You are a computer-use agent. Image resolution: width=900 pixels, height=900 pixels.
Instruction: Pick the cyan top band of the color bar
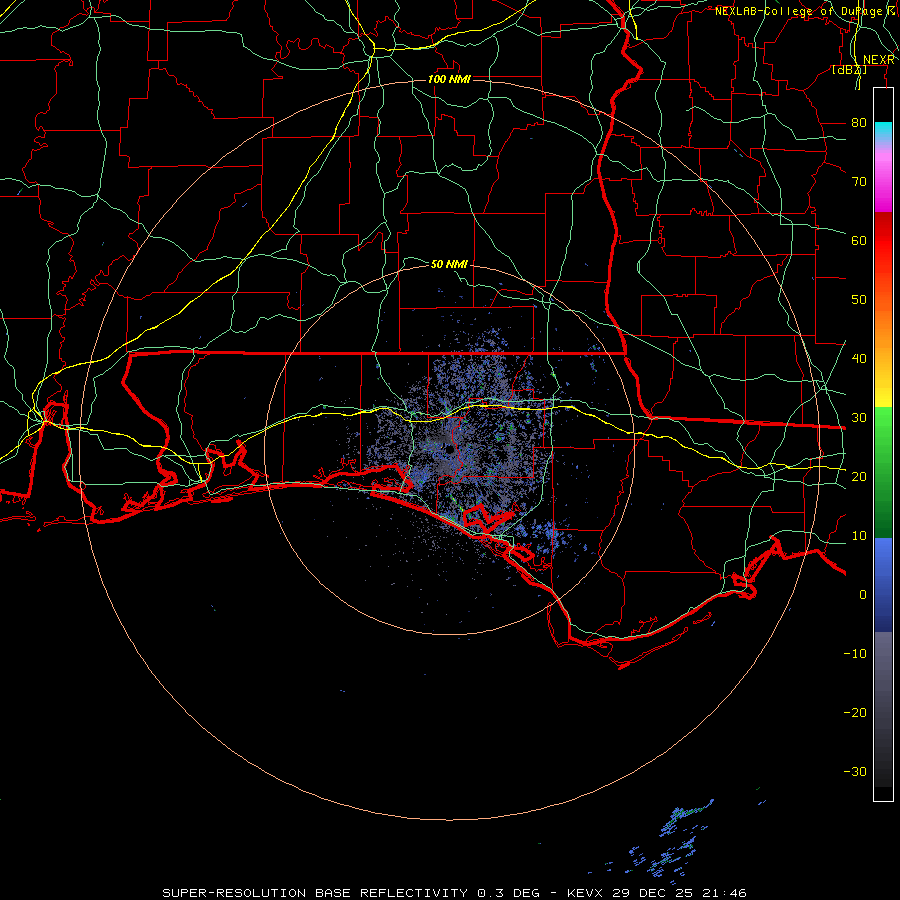[883, 131]
